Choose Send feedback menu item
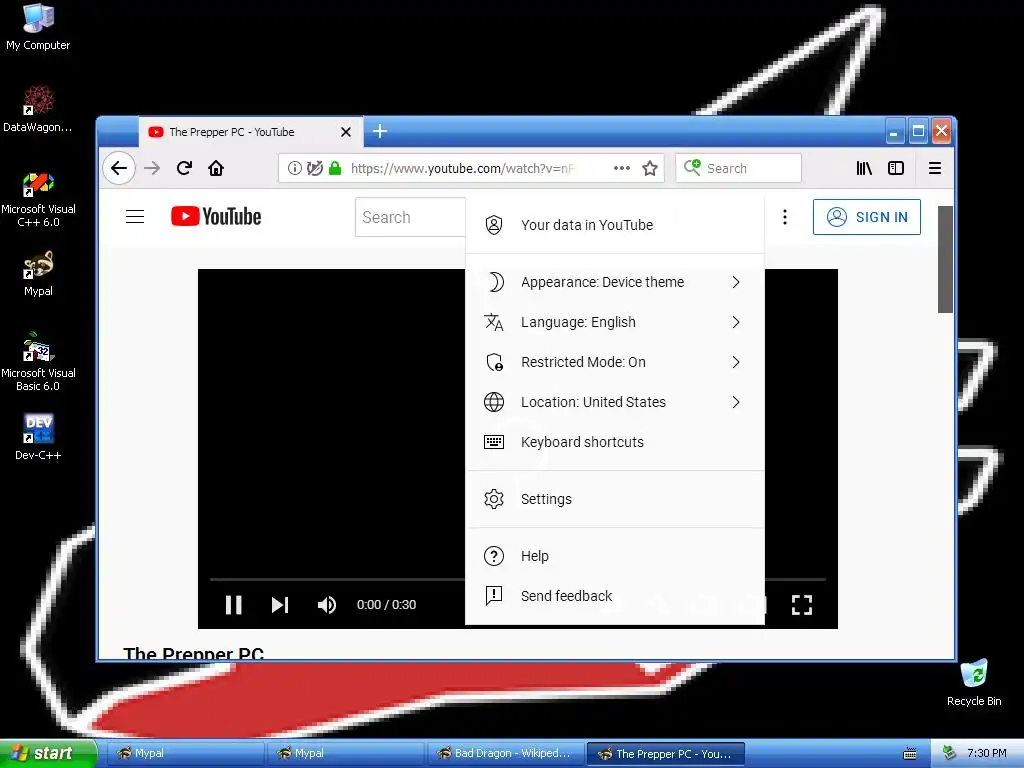Screen dimensions: 1024x768 (615, 596)
